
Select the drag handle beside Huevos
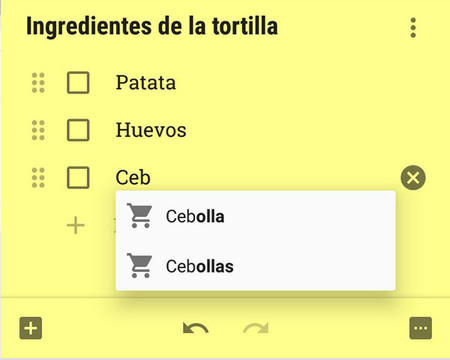(38, 130)
